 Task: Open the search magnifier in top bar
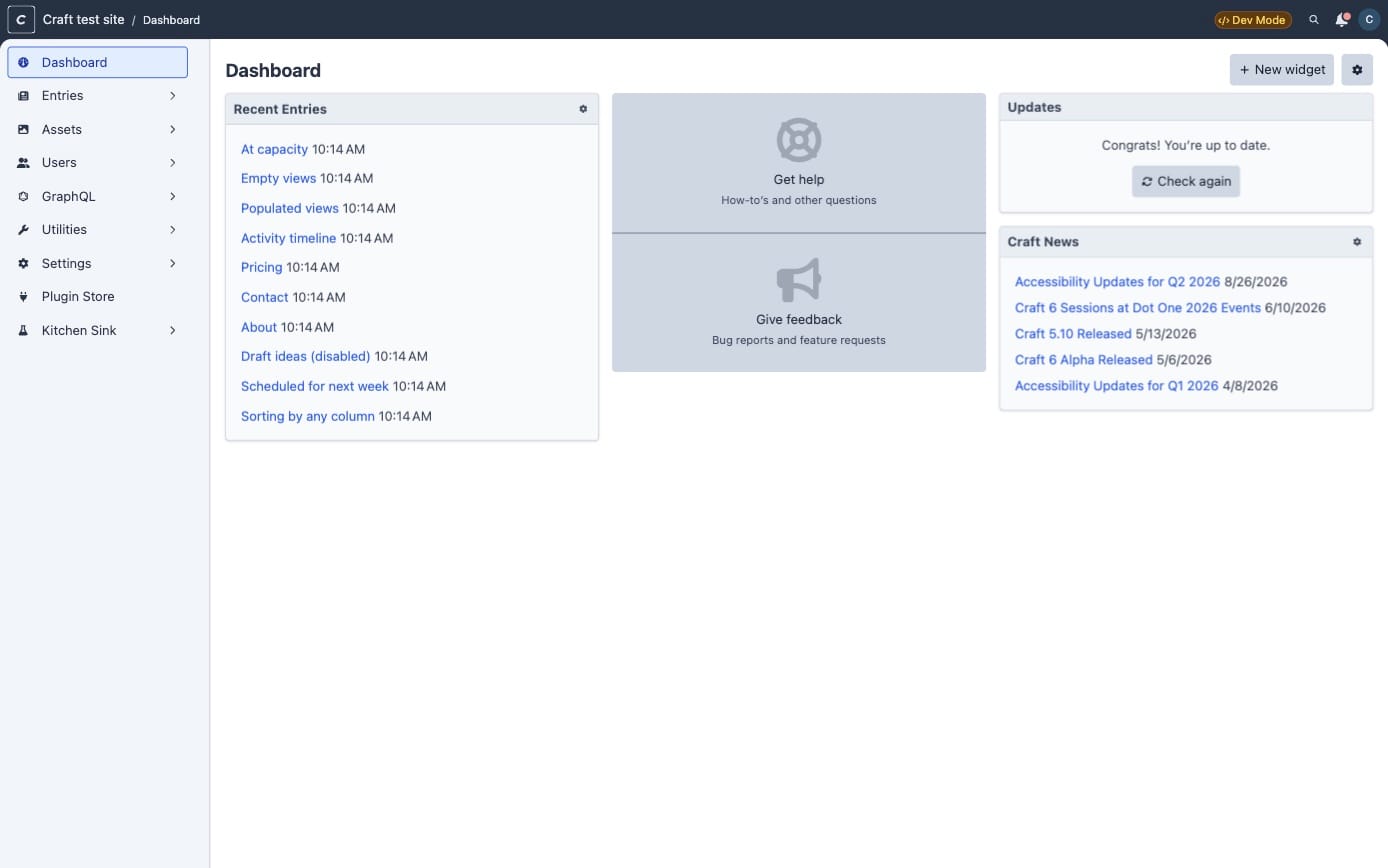pos(1314,19)
